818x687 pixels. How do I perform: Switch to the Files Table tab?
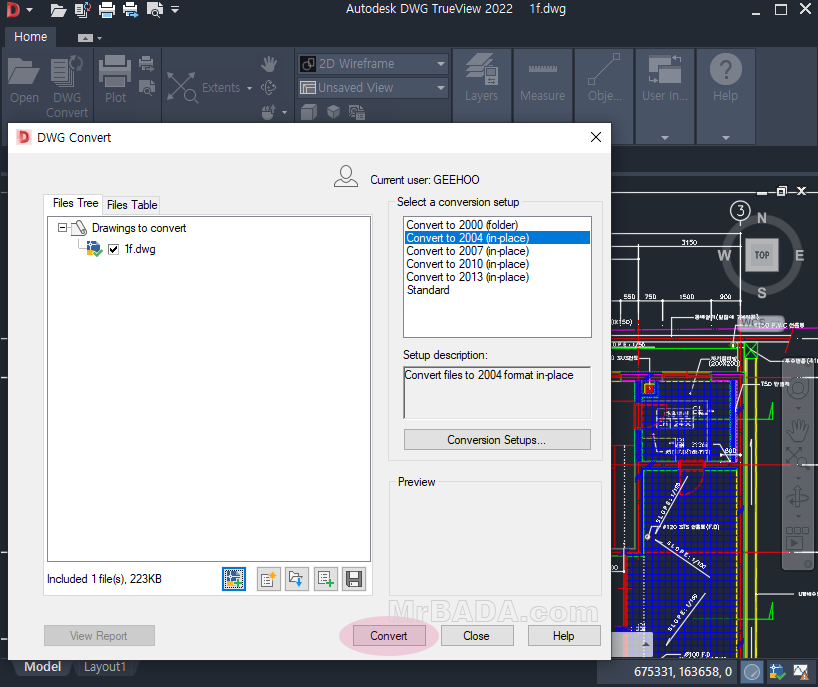(x=131, y=205)
